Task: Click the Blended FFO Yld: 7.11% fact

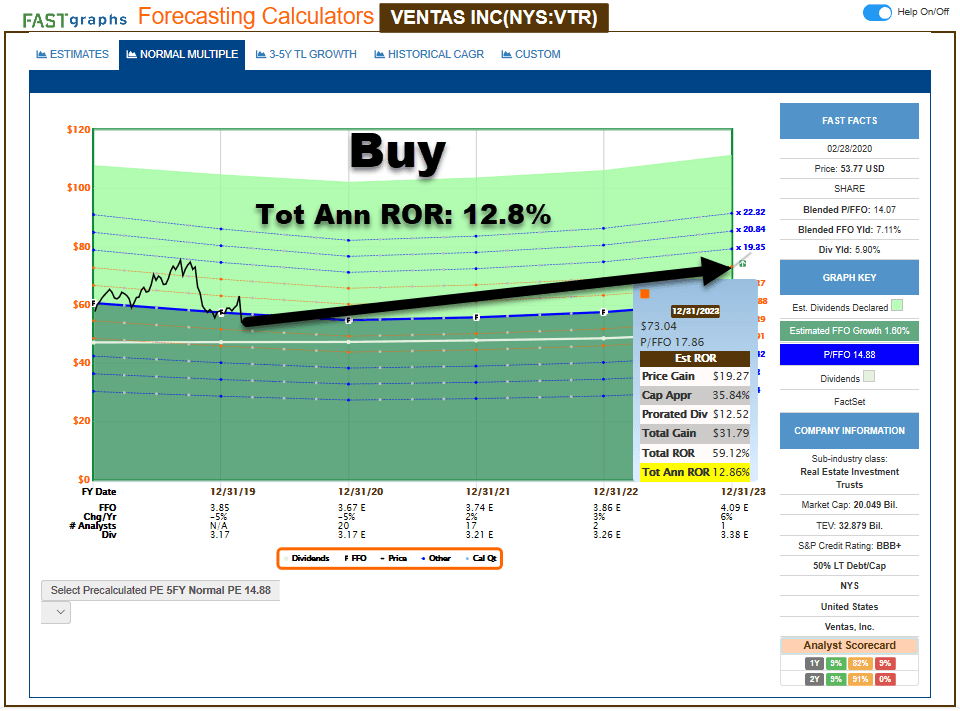Action: (x=849, y=230)
